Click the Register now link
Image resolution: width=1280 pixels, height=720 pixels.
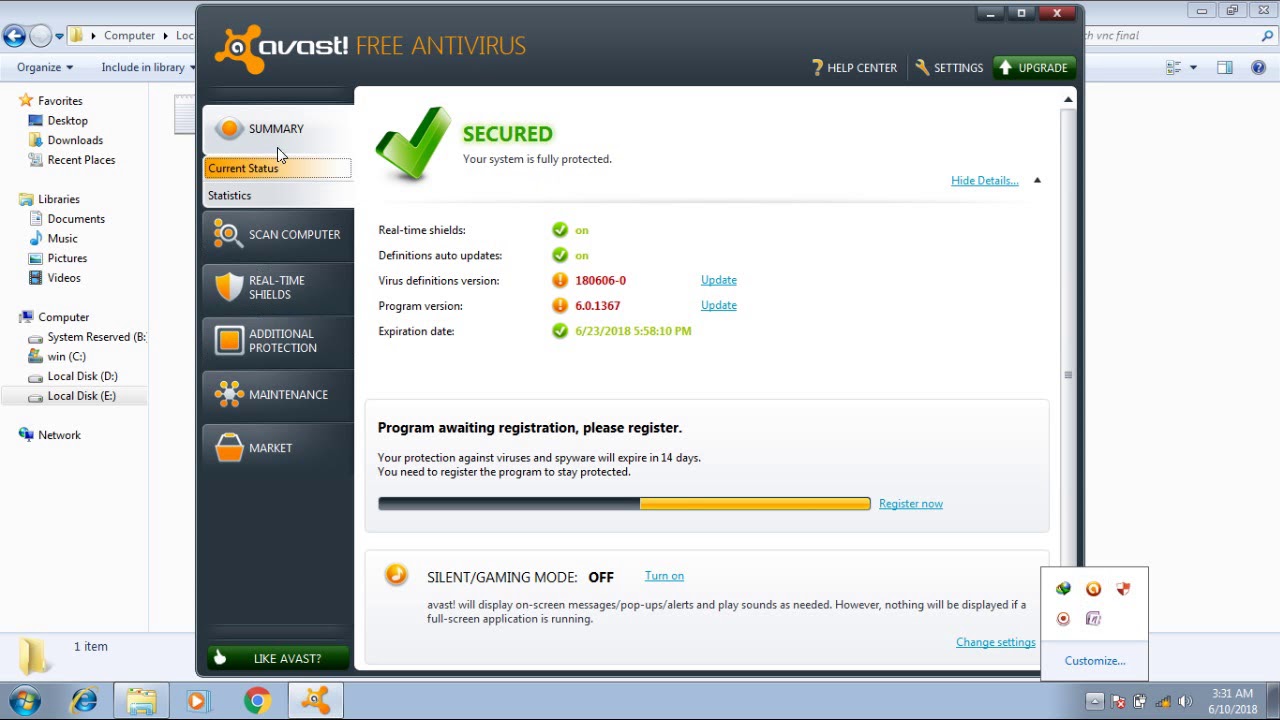(910, 504)
